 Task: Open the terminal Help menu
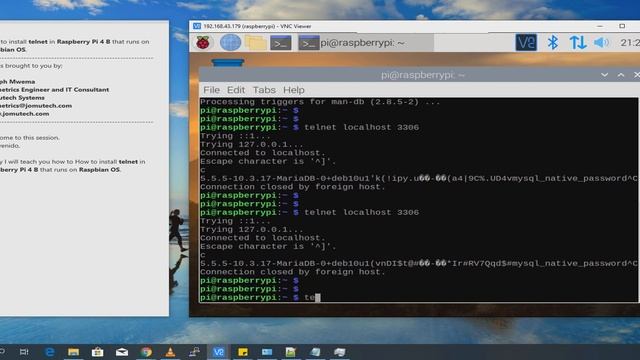coord(294,90)
